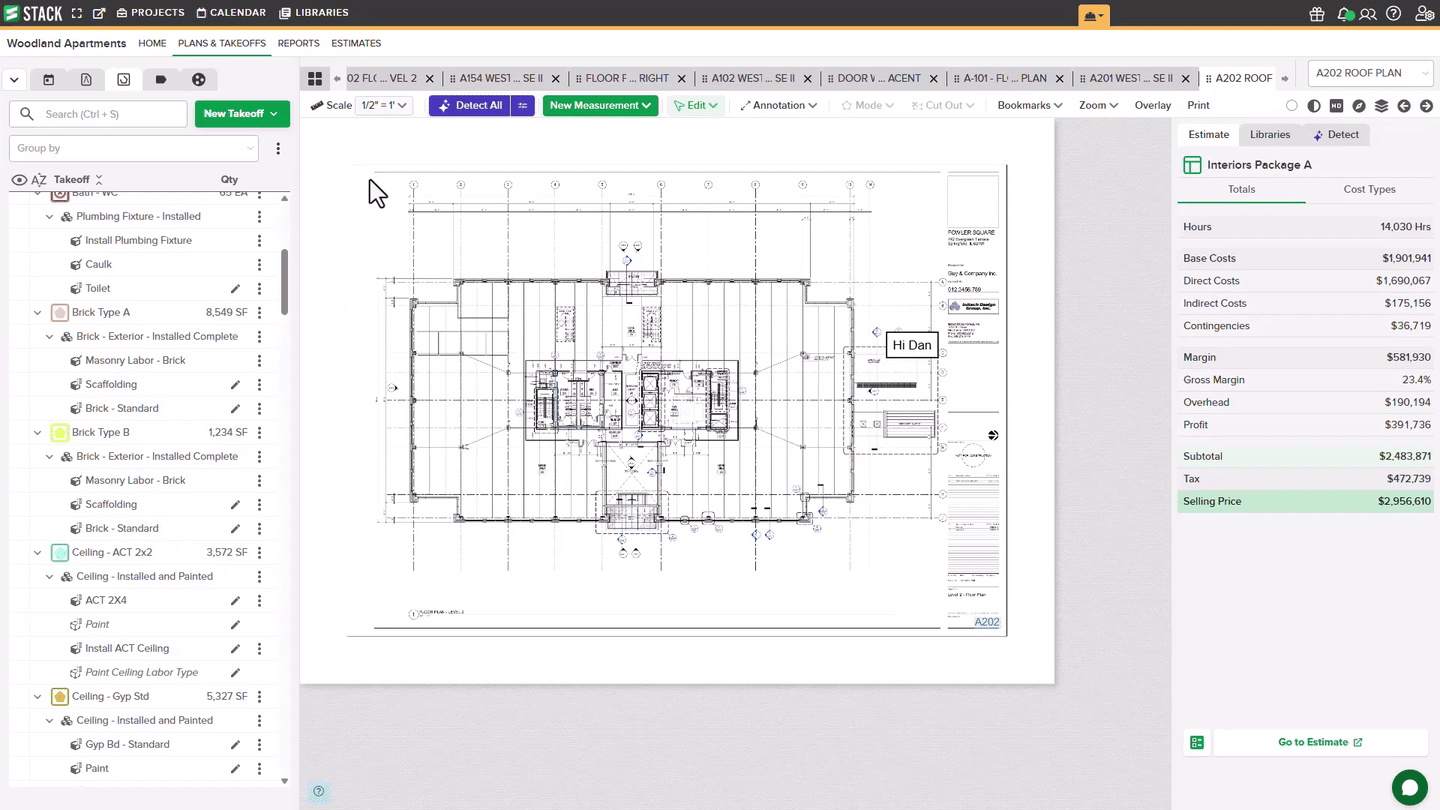Image resolution: width=1440 pixels, height=810 pixels.
Task: Toggle A-Z sort in takeoff header
Action: [39, 180]
